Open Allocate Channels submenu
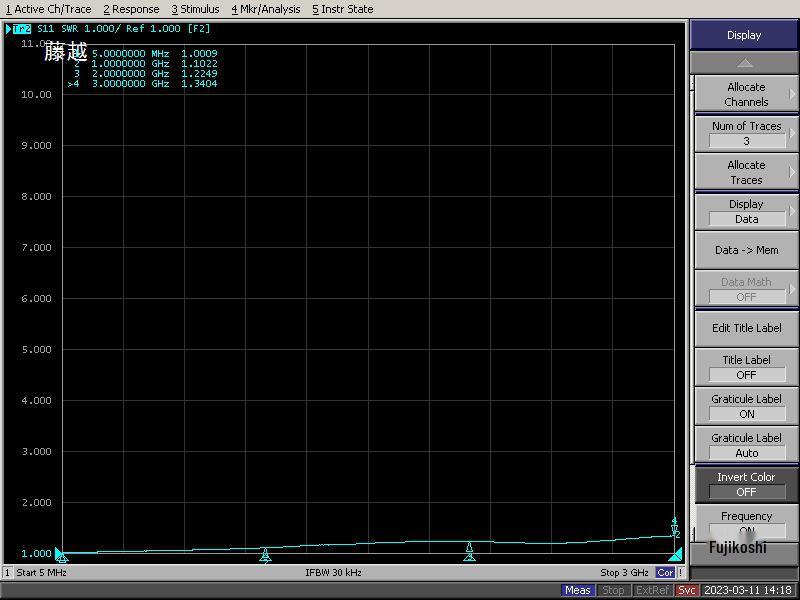This screenshot has height=600, width=800. [x=746, y=94]
